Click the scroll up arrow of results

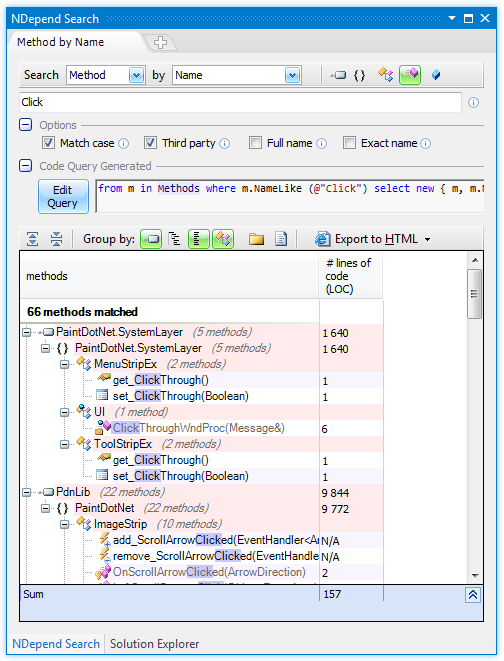(x=475, y=260)
